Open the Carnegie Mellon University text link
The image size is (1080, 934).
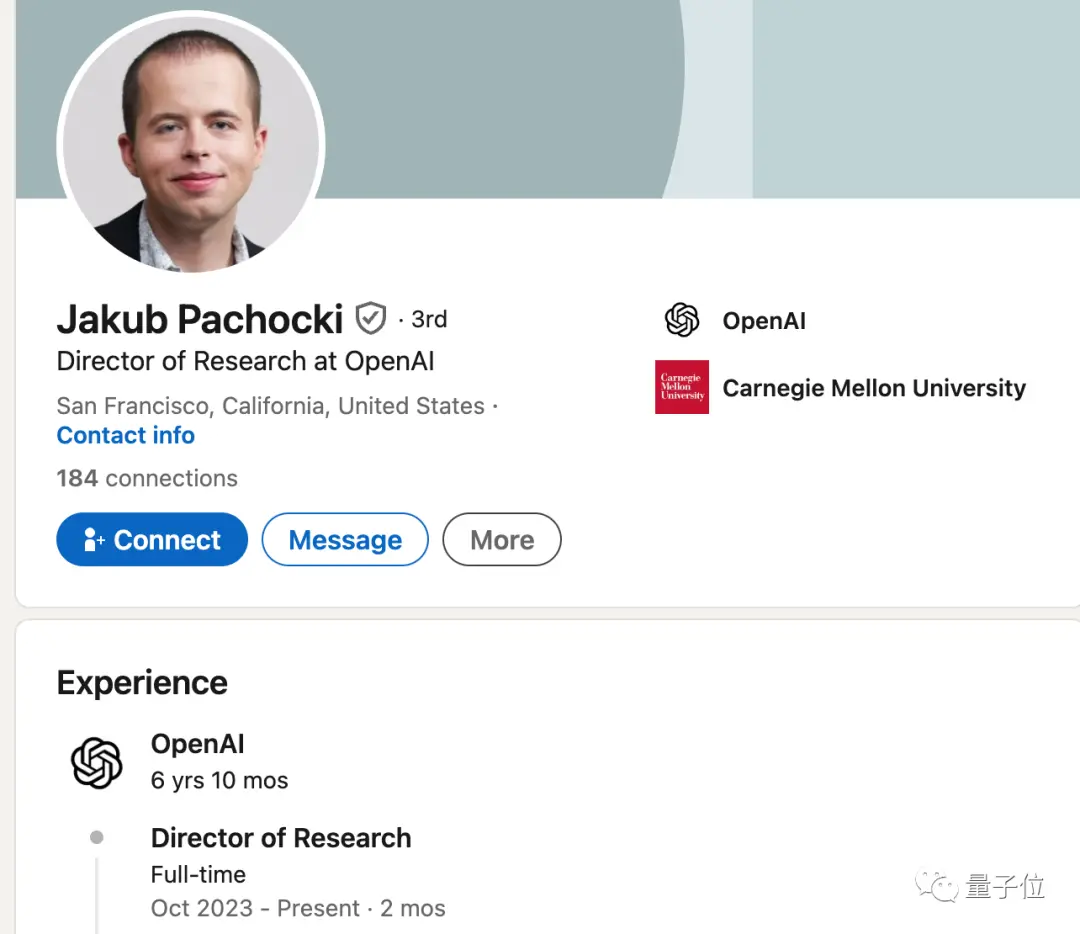[874, 388]
